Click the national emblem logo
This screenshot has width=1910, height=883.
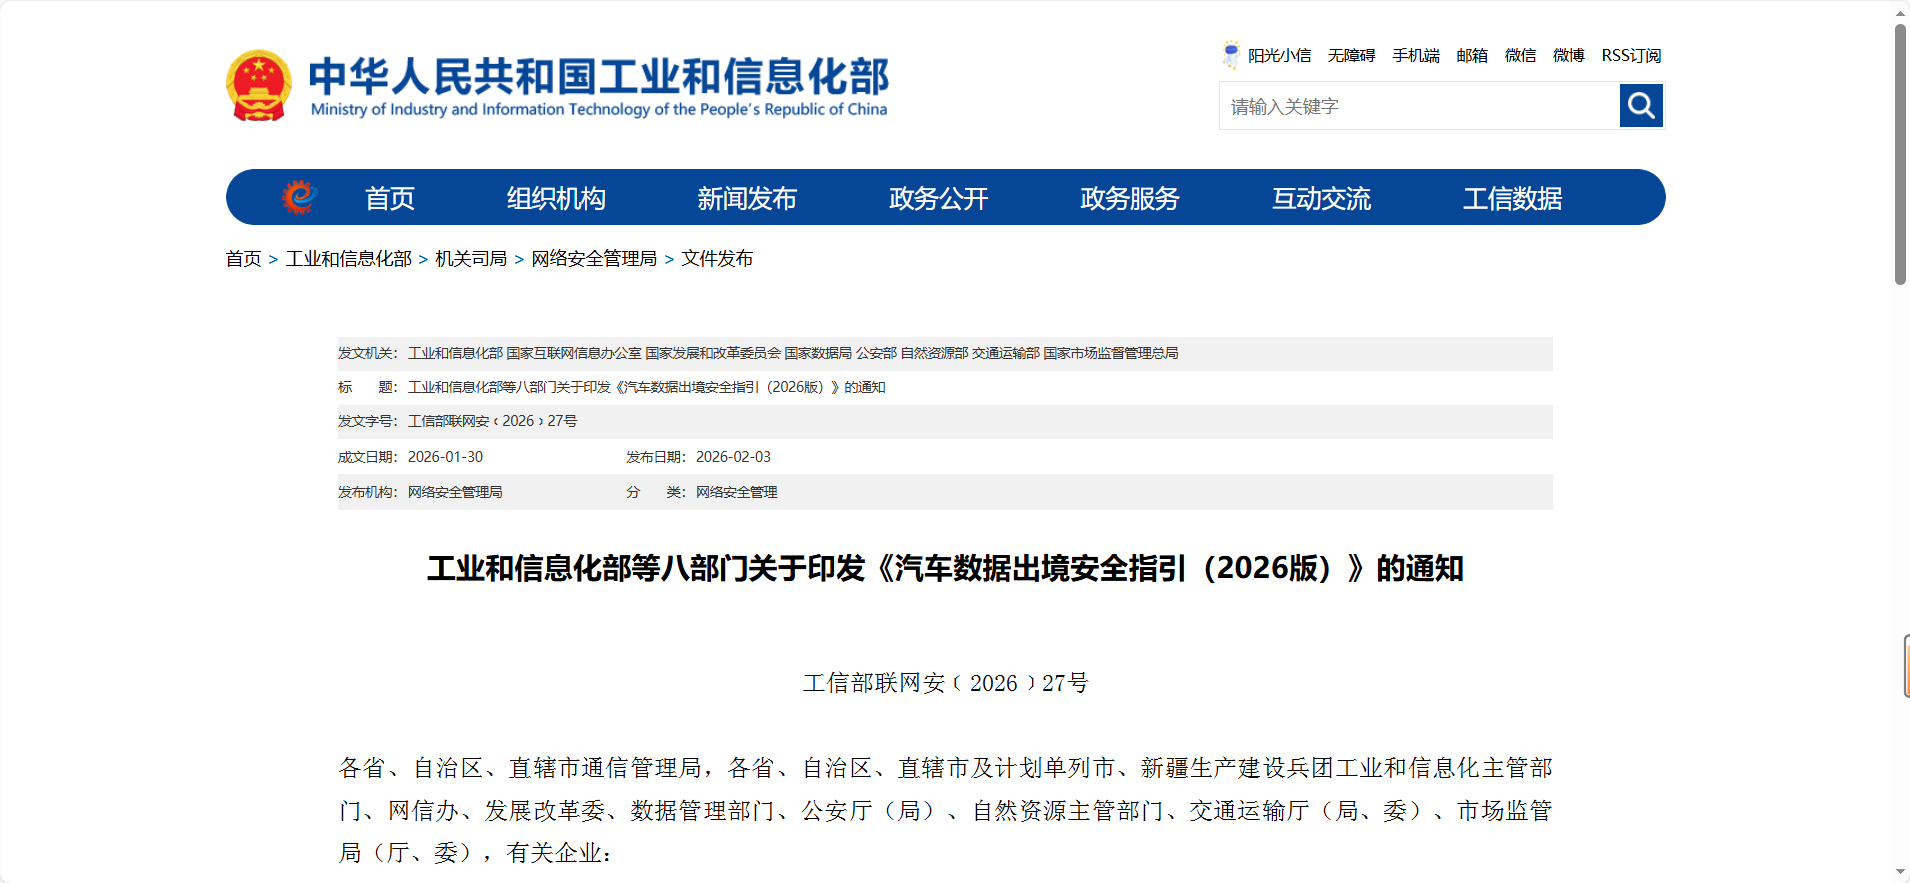tap(259, 86)
